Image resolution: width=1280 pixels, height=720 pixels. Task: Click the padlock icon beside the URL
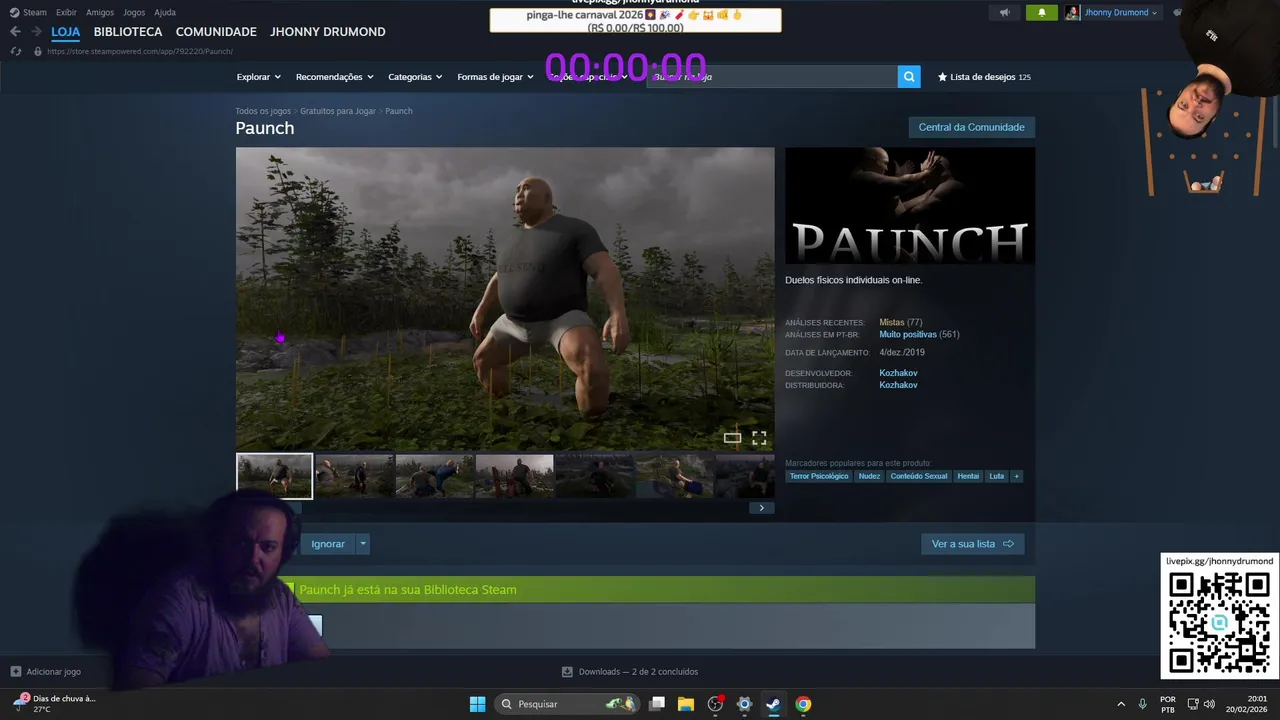38,51
